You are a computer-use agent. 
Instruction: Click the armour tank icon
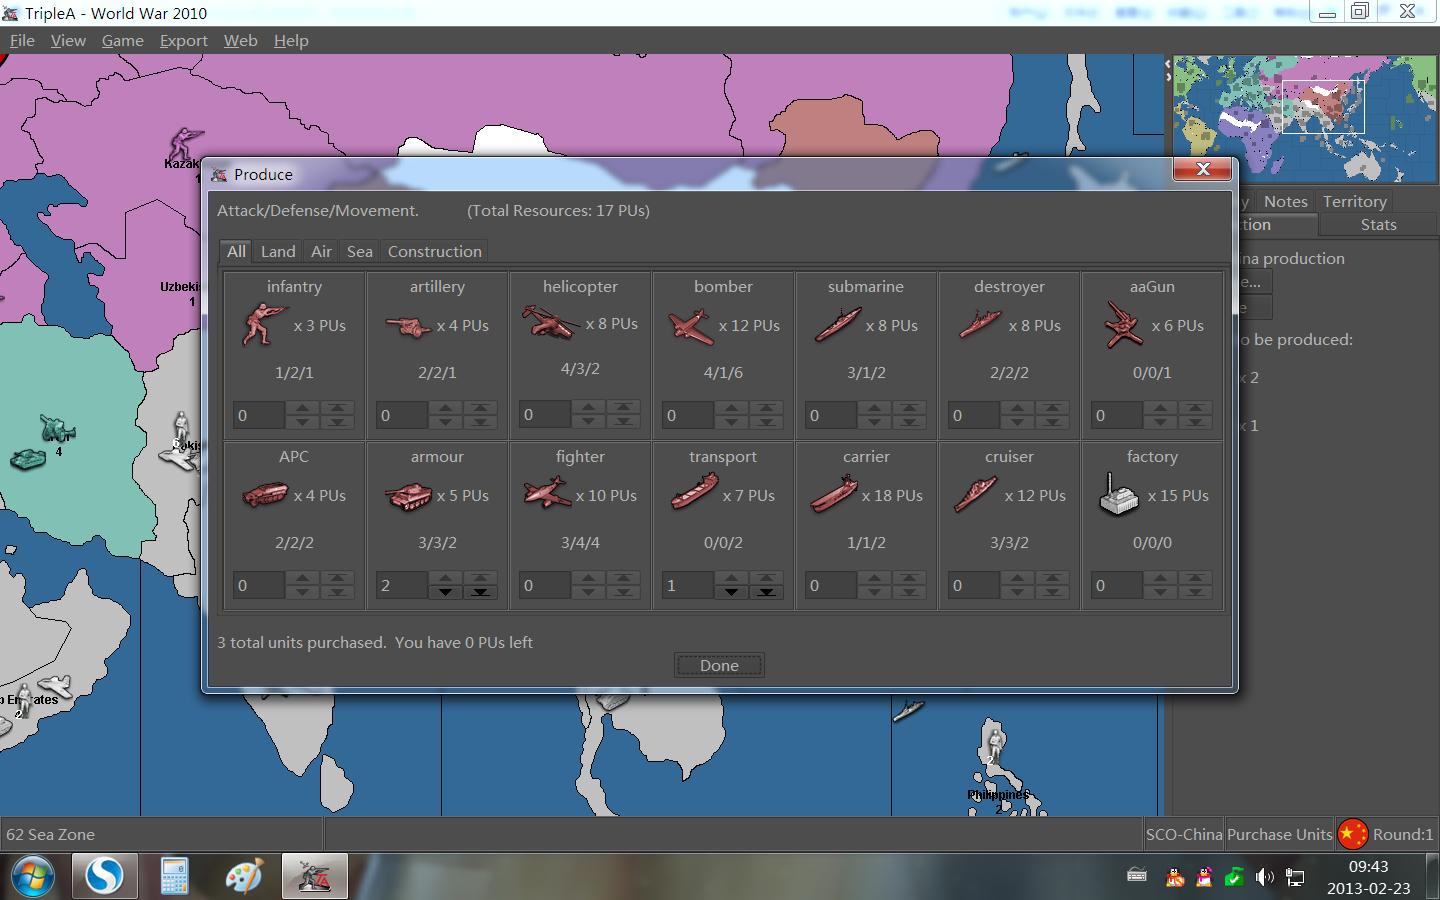click(408, 496)
